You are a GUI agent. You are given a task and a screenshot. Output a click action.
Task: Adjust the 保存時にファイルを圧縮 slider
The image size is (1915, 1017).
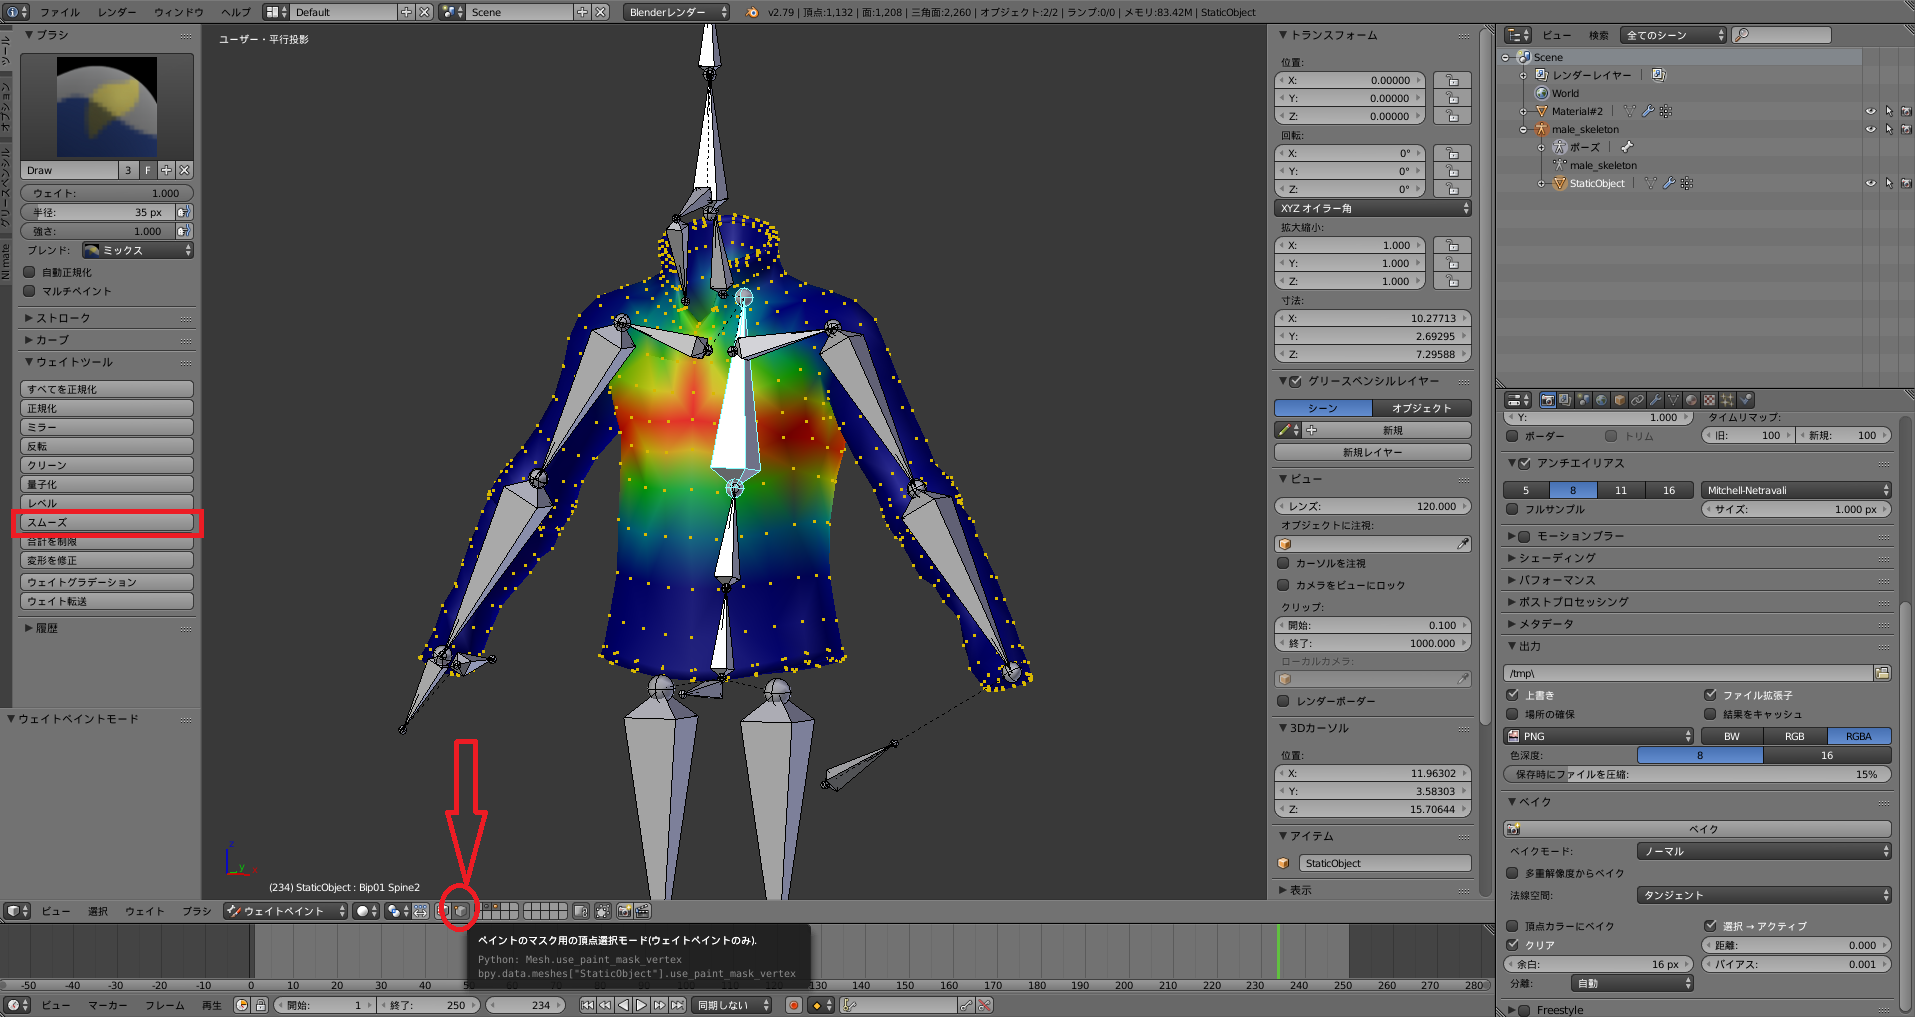(1697, 774)
